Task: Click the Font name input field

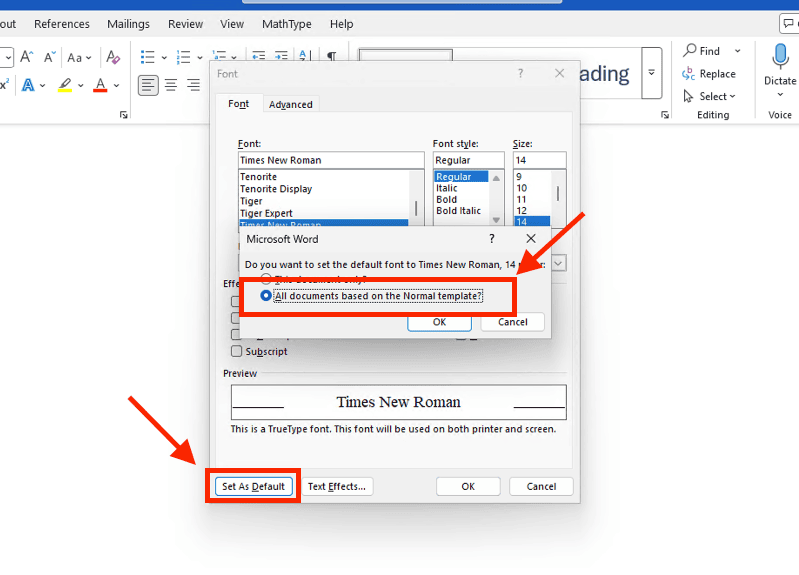Action: [331, 160]
